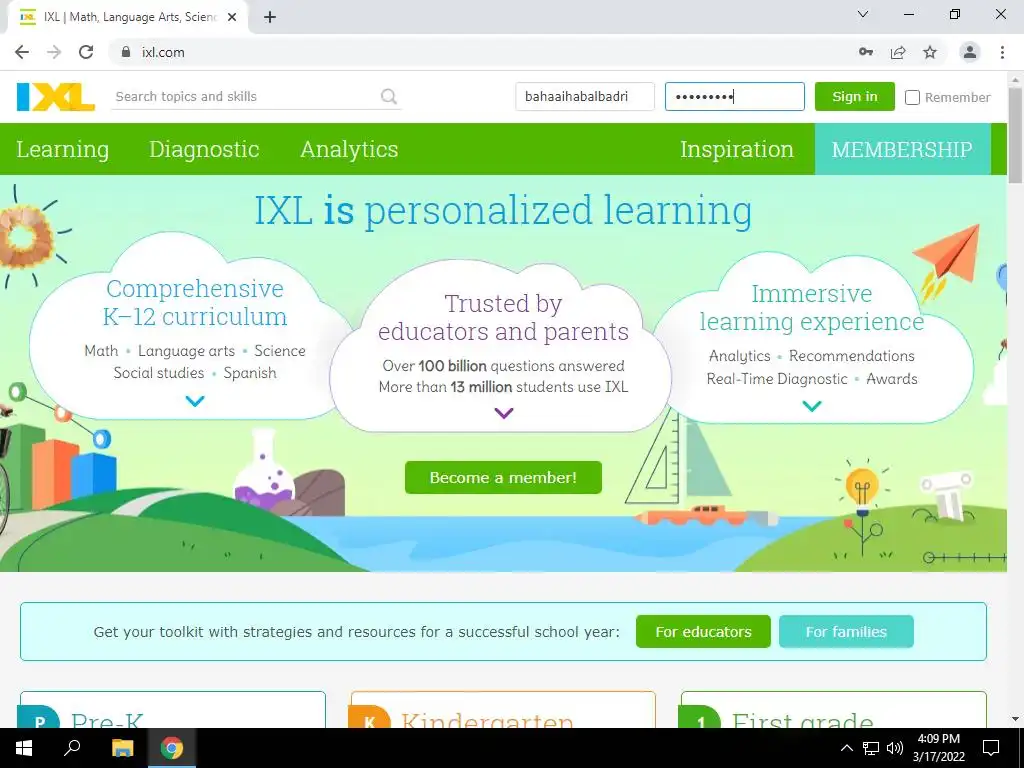Open the Learning menu

pyautogui.click(x=63, y=150)
